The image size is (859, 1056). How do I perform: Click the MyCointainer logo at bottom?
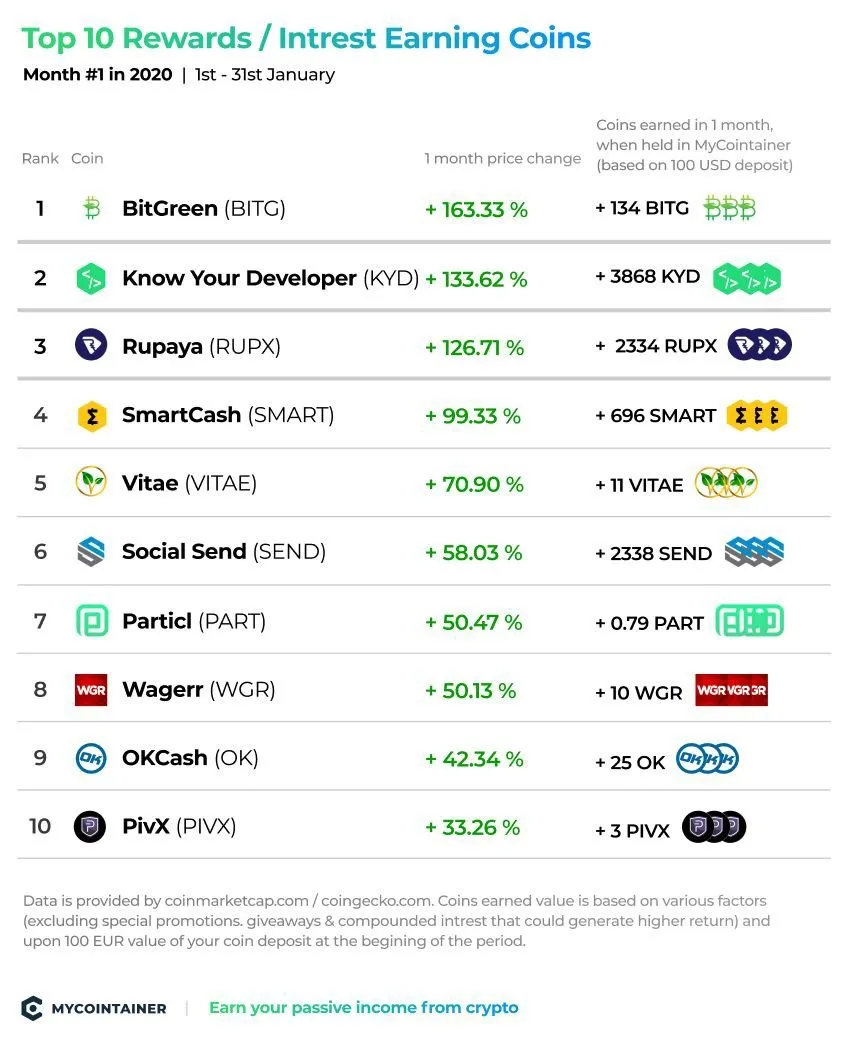click(94, 1008)
